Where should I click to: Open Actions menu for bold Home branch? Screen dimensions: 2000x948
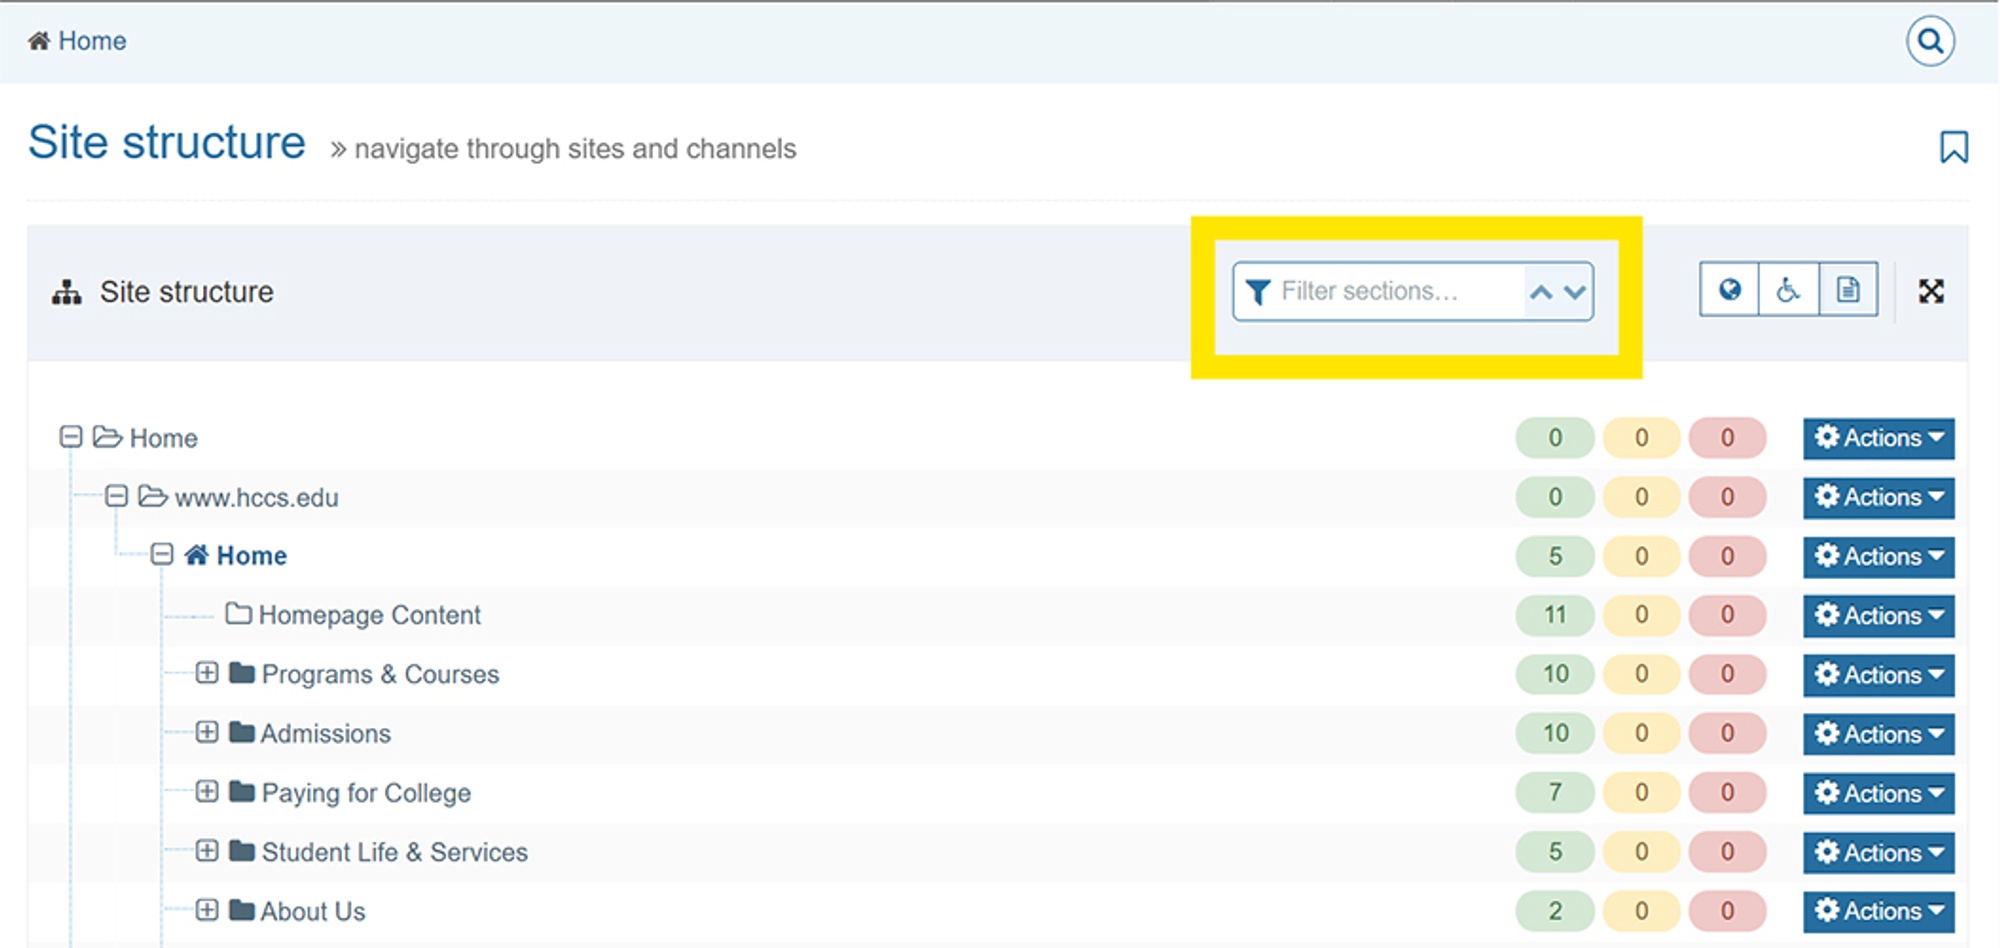(1879, 556)
